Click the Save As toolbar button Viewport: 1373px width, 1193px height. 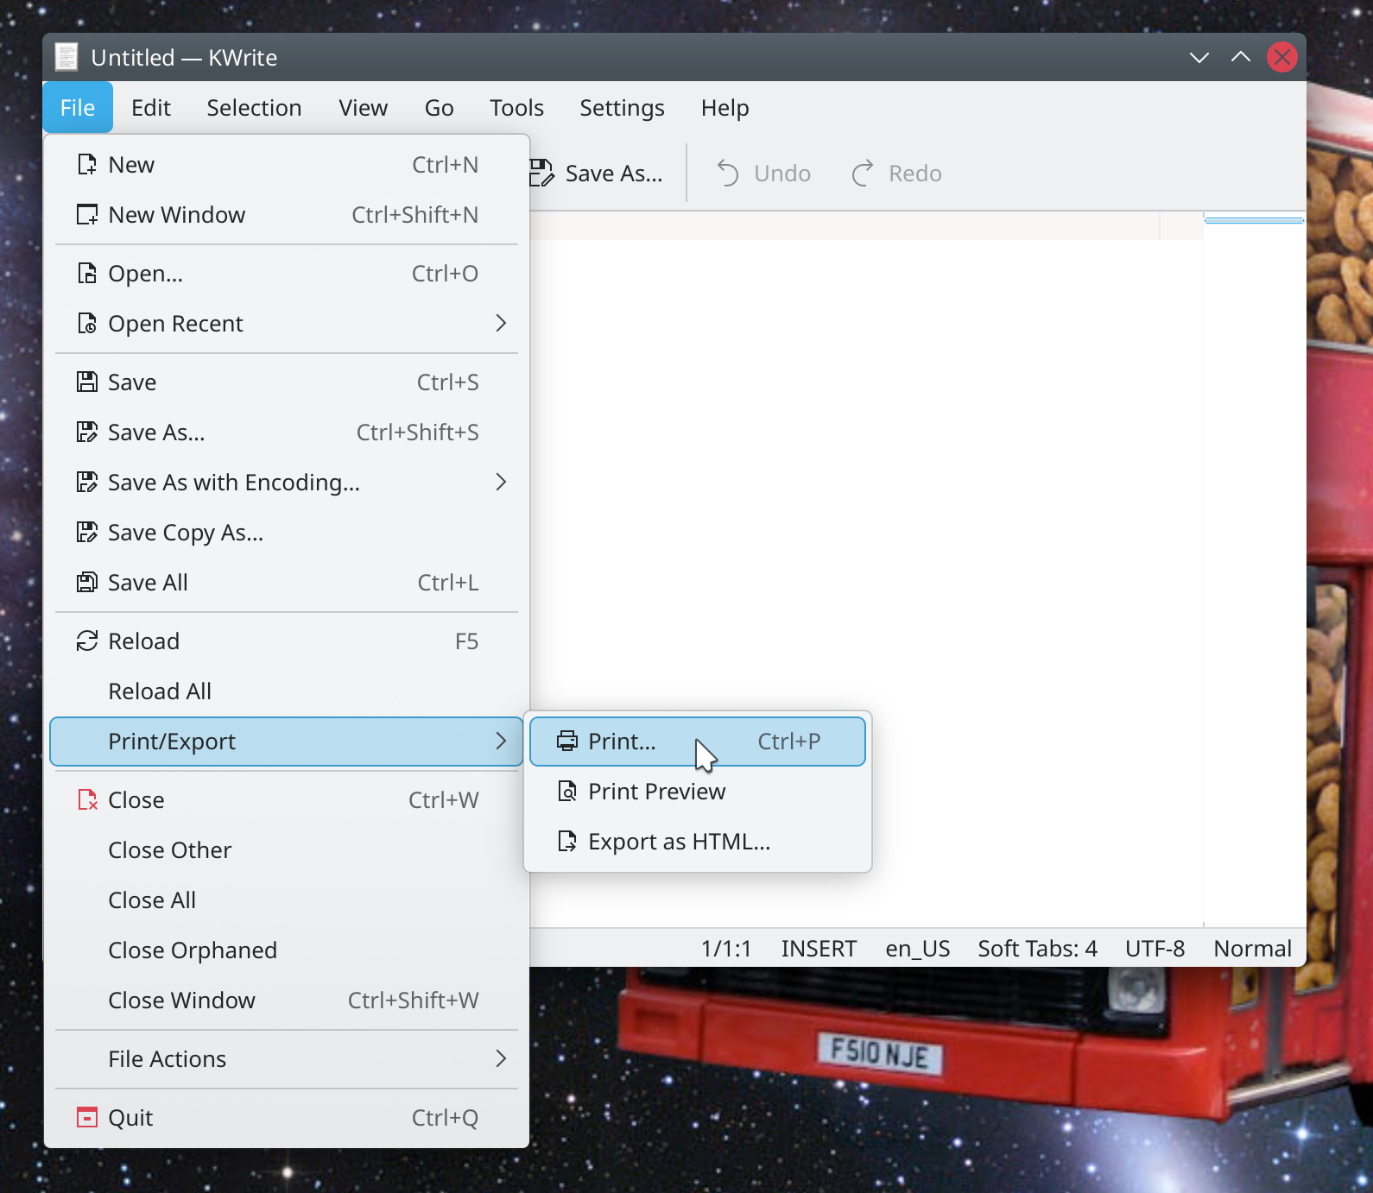click(x=597, y=174)
